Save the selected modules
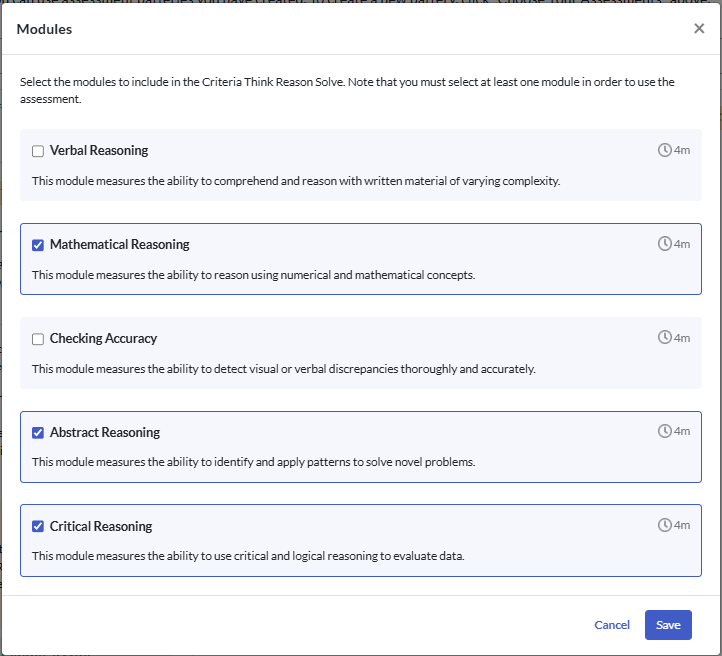The height and width of the screenshot is (656, 722). [668, 625]
